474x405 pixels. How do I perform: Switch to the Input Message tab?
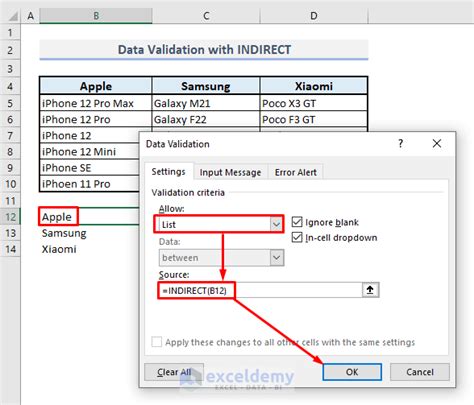230,172
